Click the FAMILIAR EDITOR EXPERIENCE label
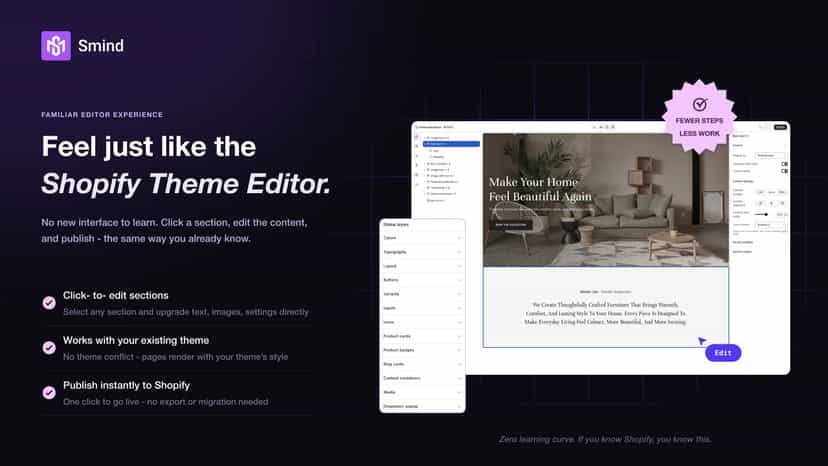The image size is (828, 466). pos(102,115)
